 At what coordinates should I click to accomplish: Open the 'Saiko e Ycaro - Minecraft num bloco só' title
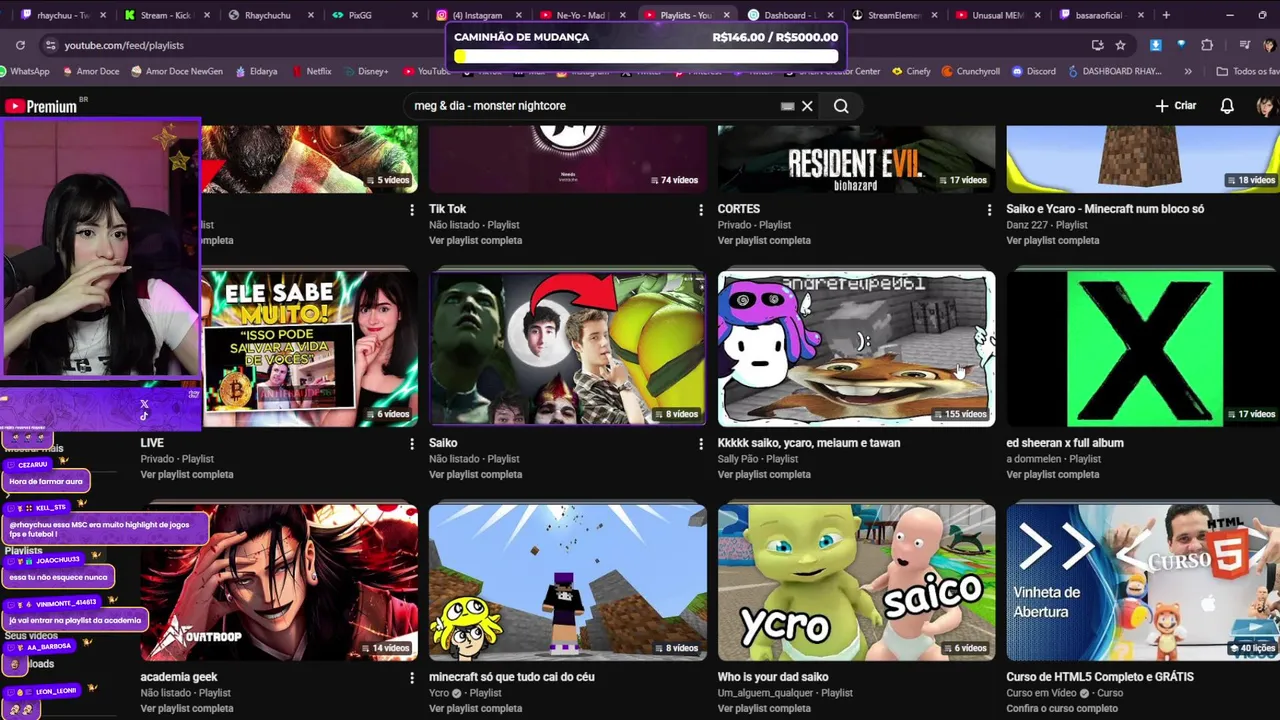1105,209
